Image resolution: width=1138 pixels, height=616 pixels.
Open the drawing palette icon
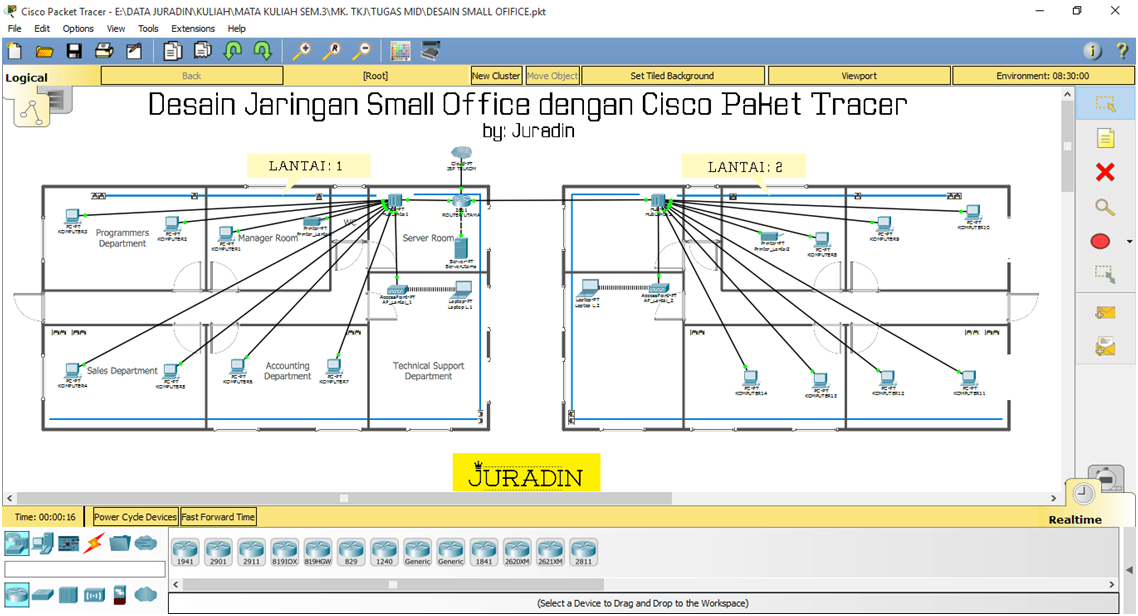pos(400,51)
